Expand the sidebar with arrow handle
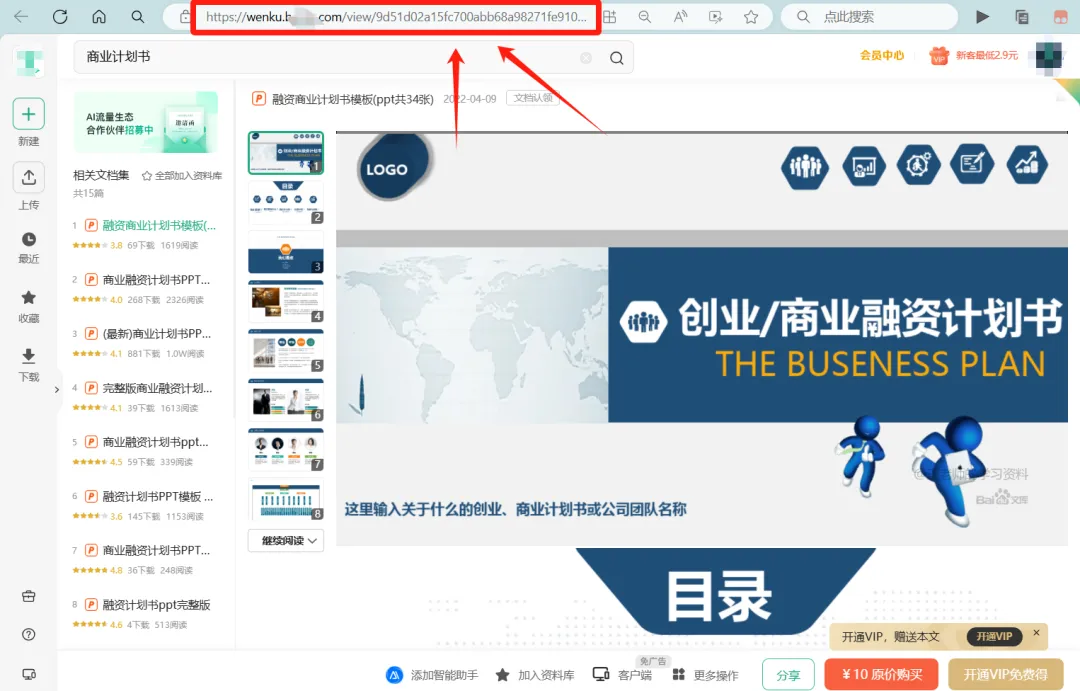Viewport: 1080px width, 691px height. (x=56, y=389)
